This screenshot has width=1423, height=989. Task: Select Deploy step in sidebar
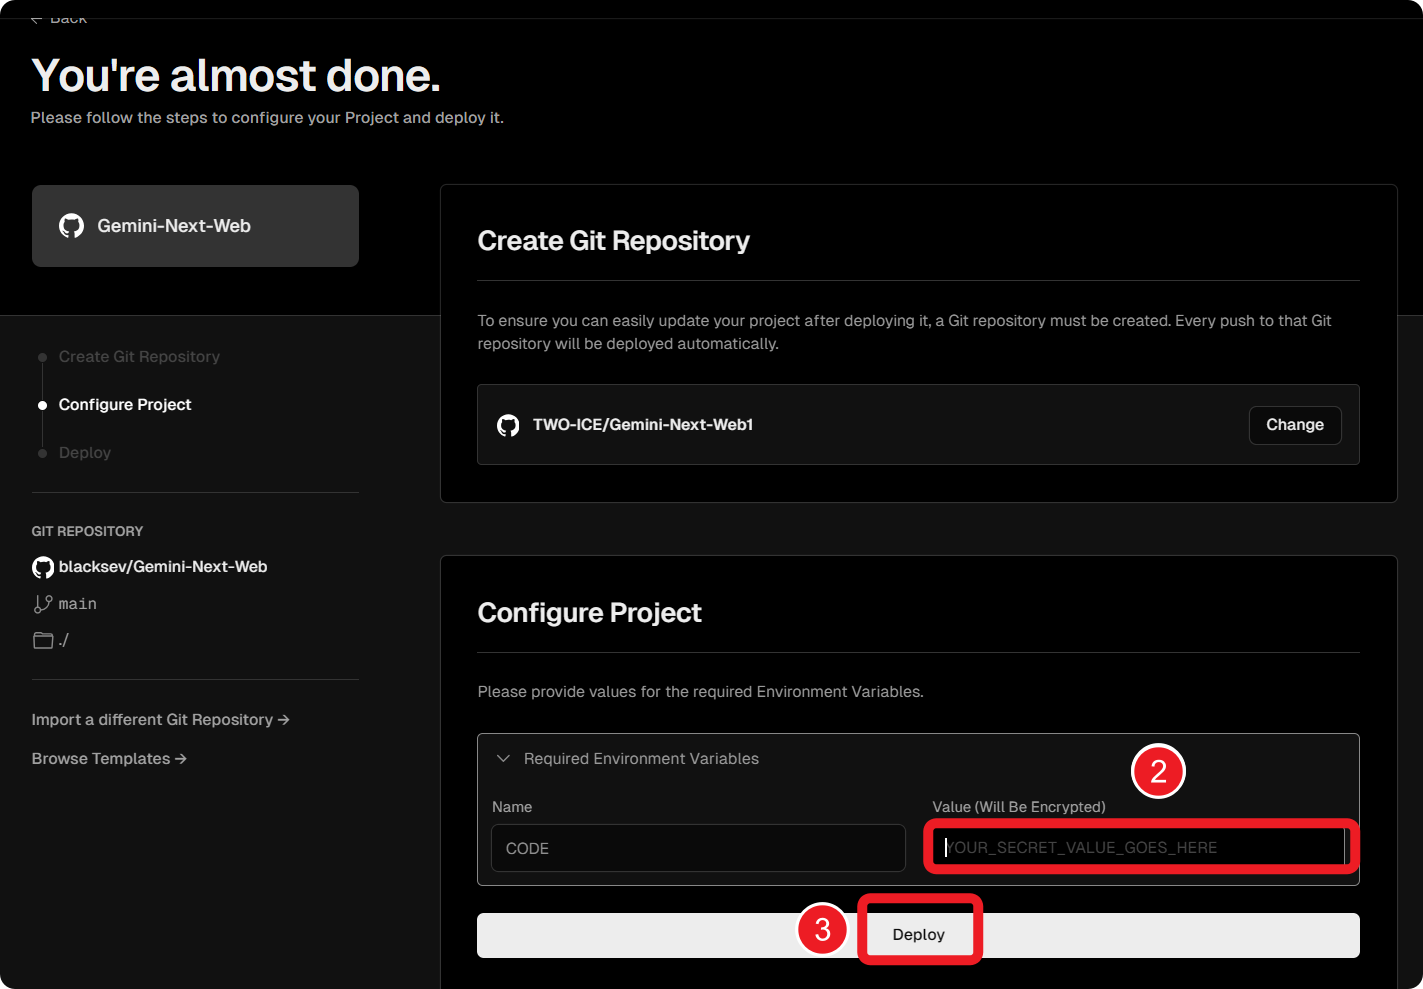(85, 453)
